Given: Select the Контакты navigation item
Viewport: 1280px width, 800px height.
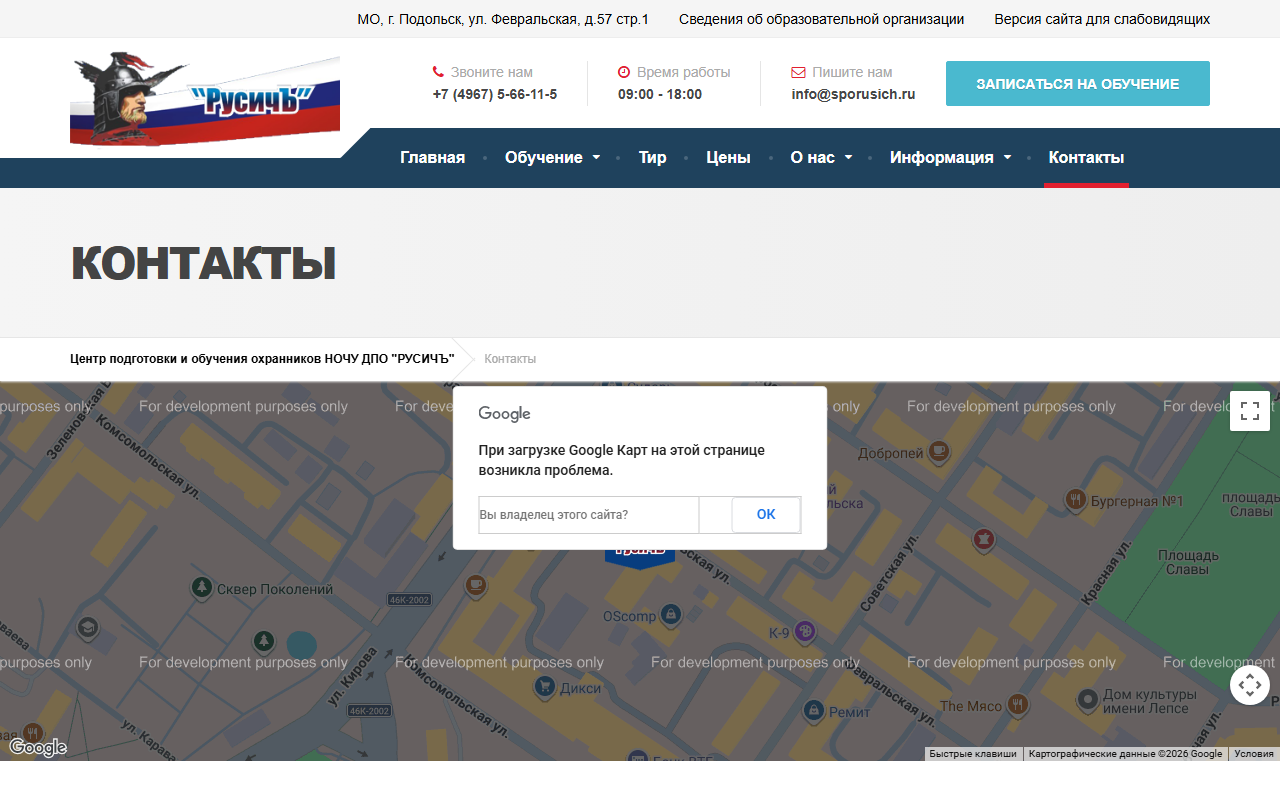Looking at the screenshot, I should pos(1086,157).
